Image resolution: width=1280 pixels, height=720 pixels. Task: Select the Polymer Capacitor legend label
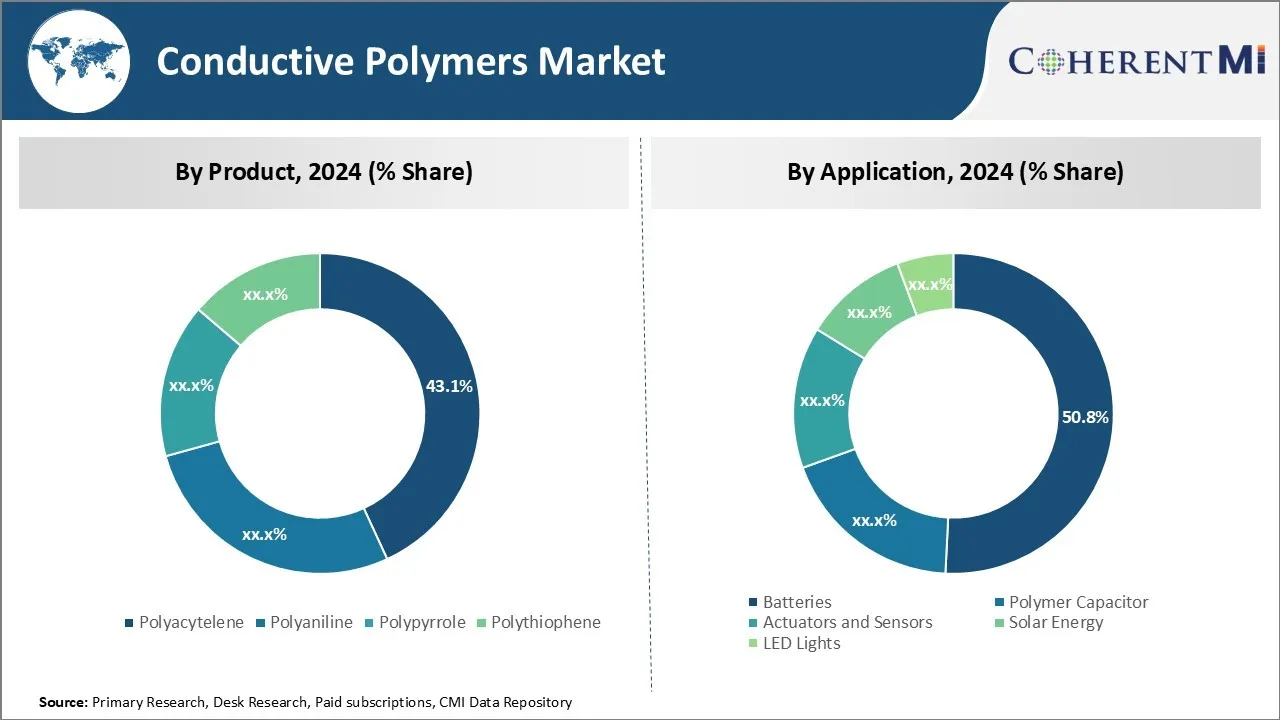click(x=1078, y=602)
